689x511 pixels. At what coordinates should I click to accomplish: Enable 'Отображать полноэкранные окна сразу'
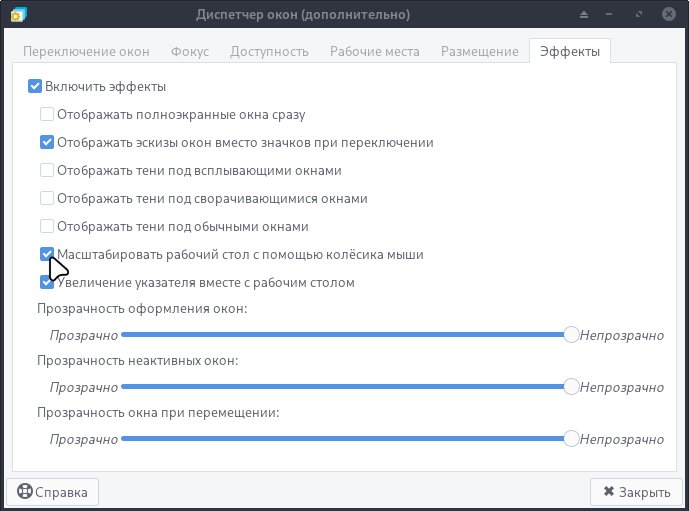click(47, 115)
